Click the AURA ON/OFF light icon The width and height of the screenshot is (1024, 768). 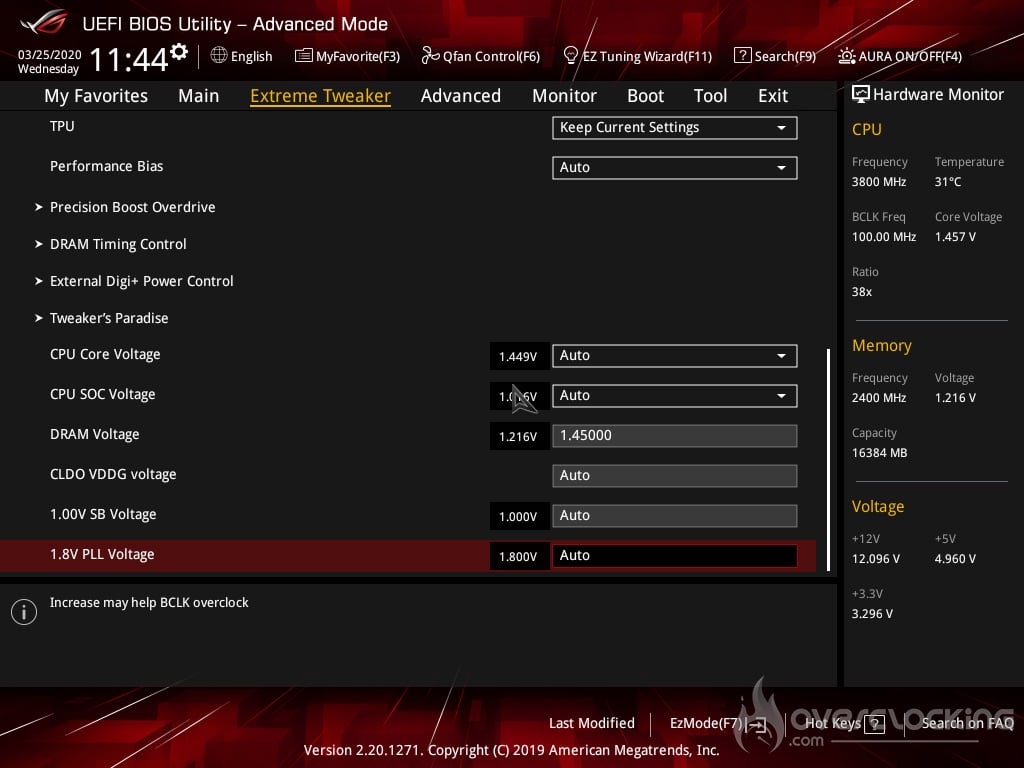[846, 56]
